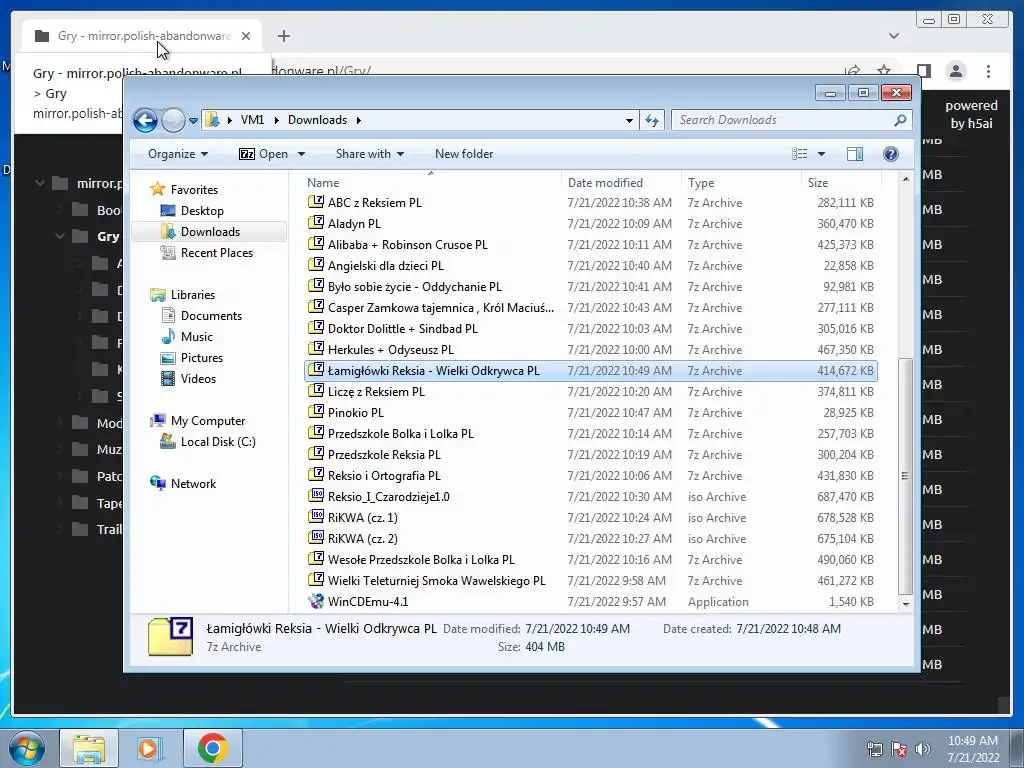Image resolution: width=1024 pixels, height=768 pixels.
Task: Open Windows Explorer from the taskbar
Action: point(89,748)
